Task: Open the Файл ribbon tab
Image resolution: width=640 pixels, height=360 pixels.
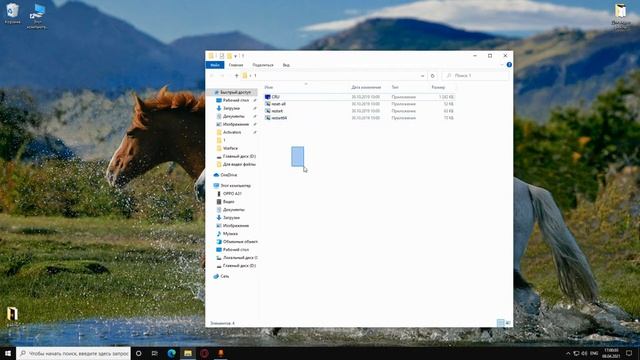Action: 215,65
